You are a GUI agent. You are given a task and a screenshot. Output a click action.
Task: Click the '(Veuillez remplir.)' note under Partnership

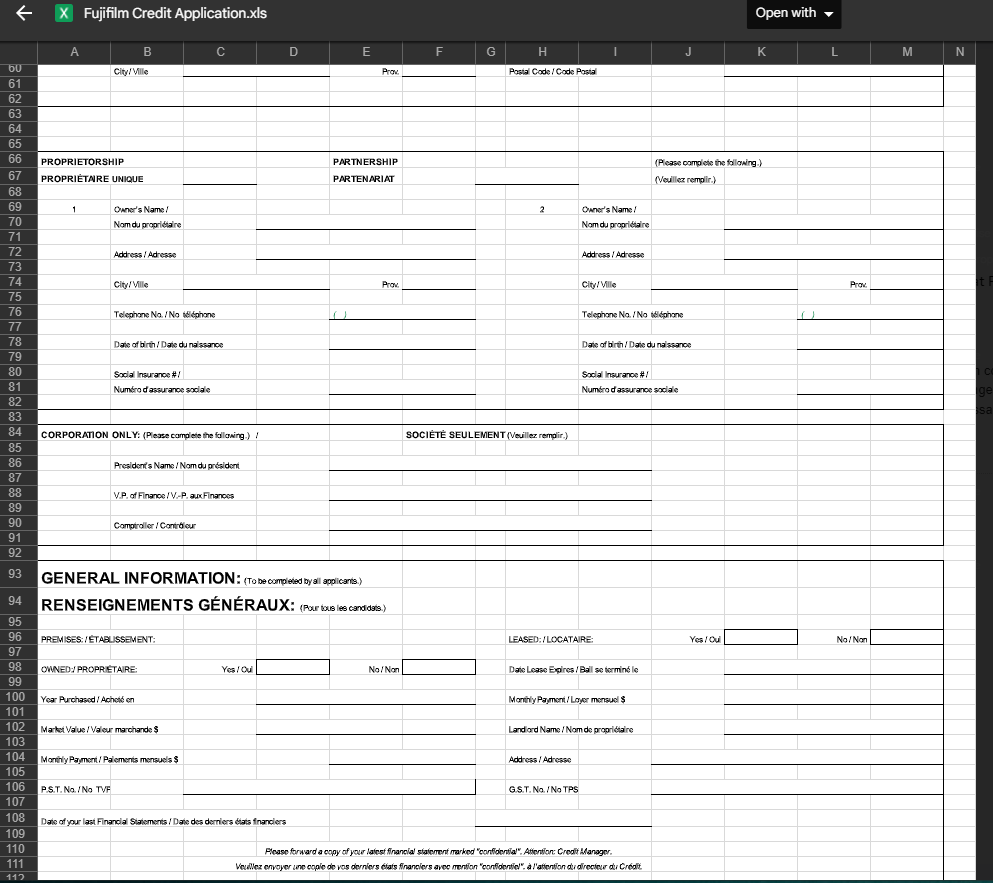(685, 179)
